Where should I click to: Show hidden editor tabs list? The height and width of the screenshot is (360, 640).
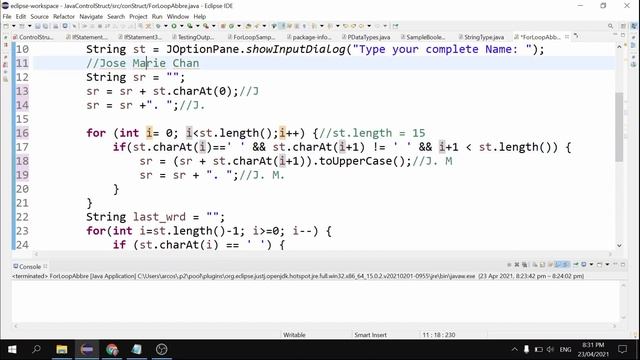click(576, 36)
